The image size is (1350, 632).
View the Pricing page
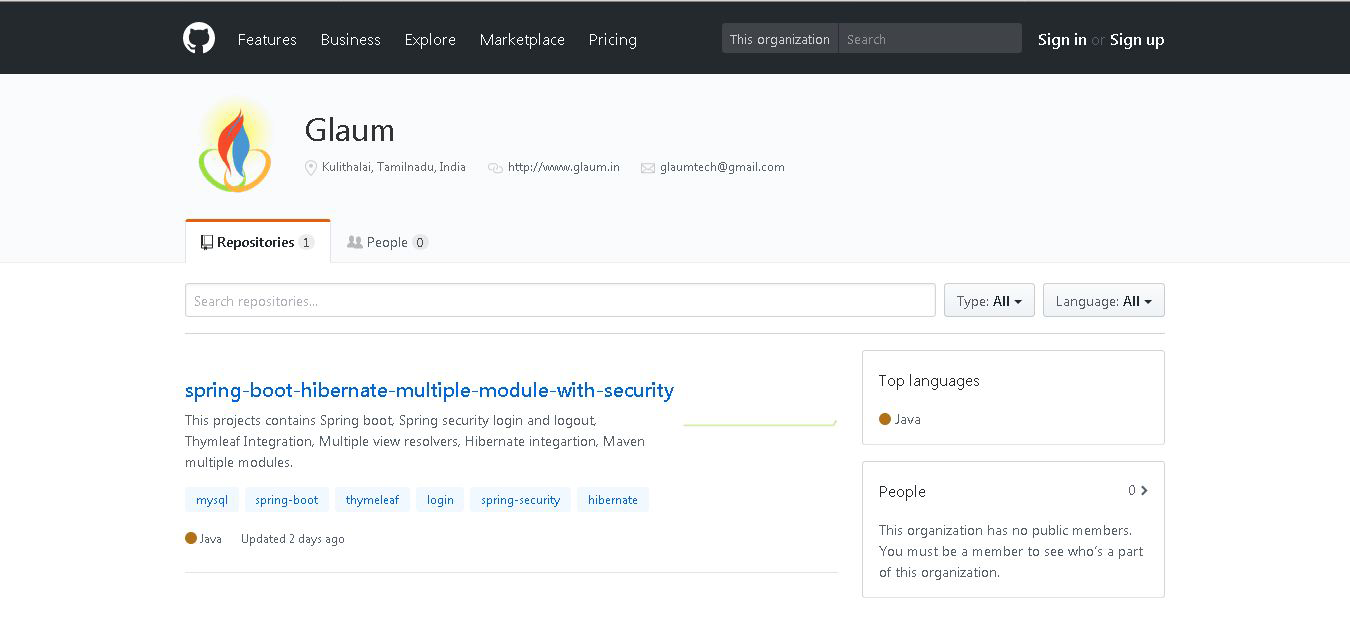pos(613,40)
